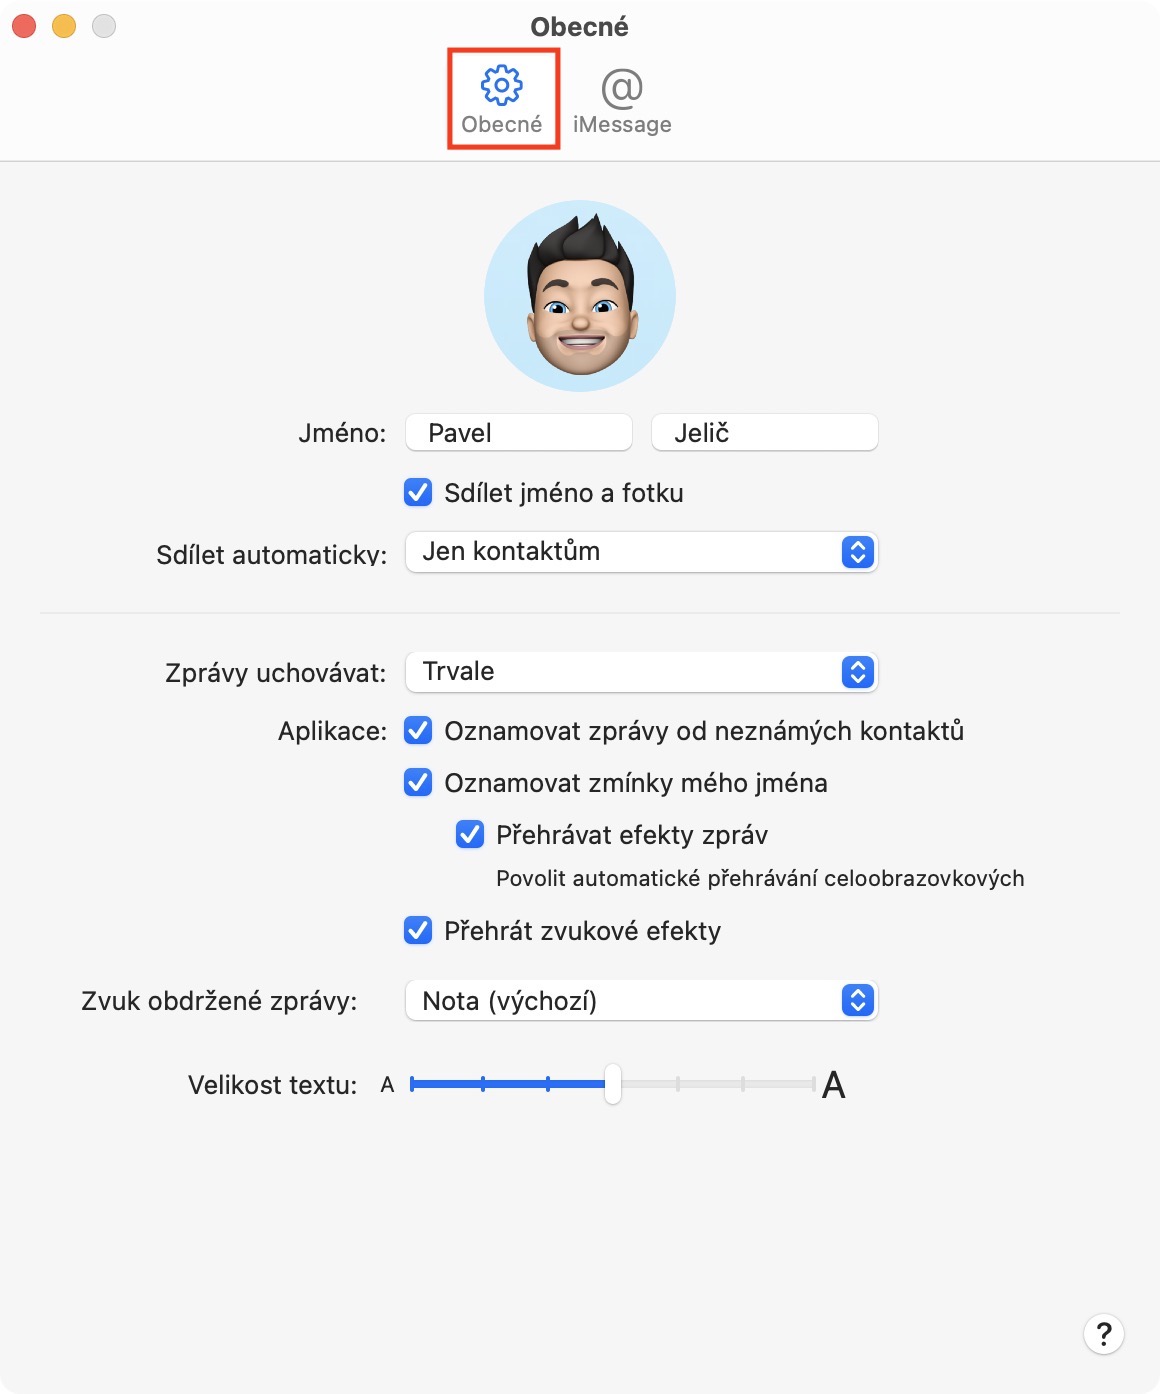Toggle 'Oznamovat zprávy od neznámých kontaktů'
The image size is (1160, 1394).
(418, 731)
